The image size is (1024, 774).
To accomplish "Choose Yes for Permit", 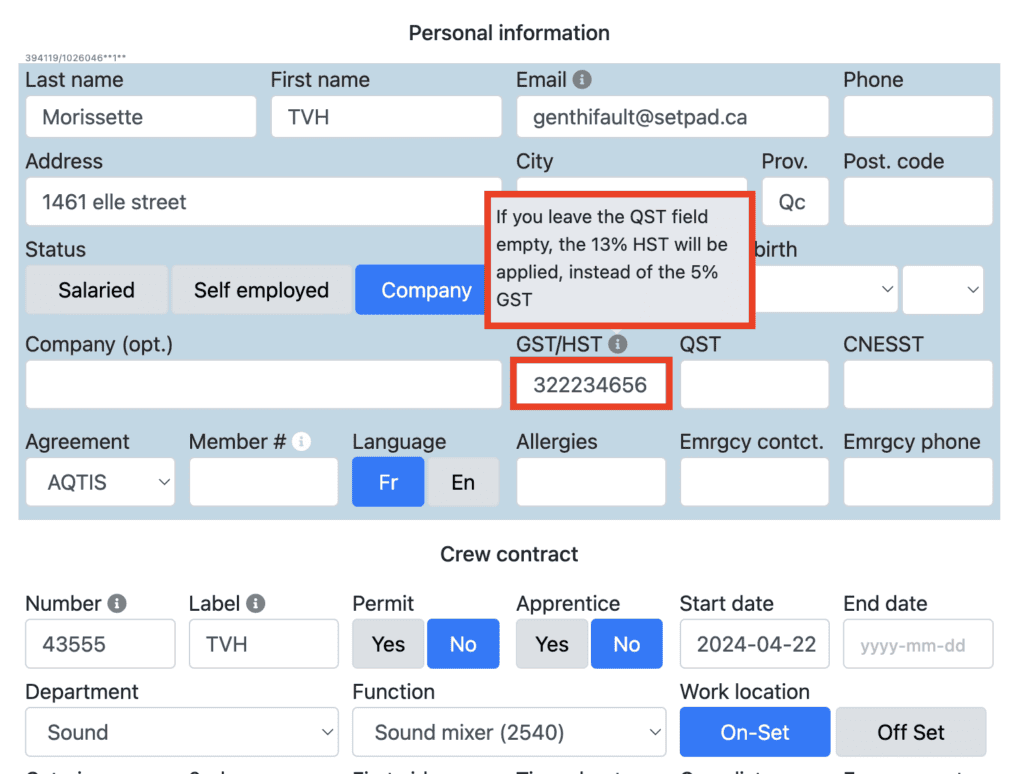I will point(388,644).
